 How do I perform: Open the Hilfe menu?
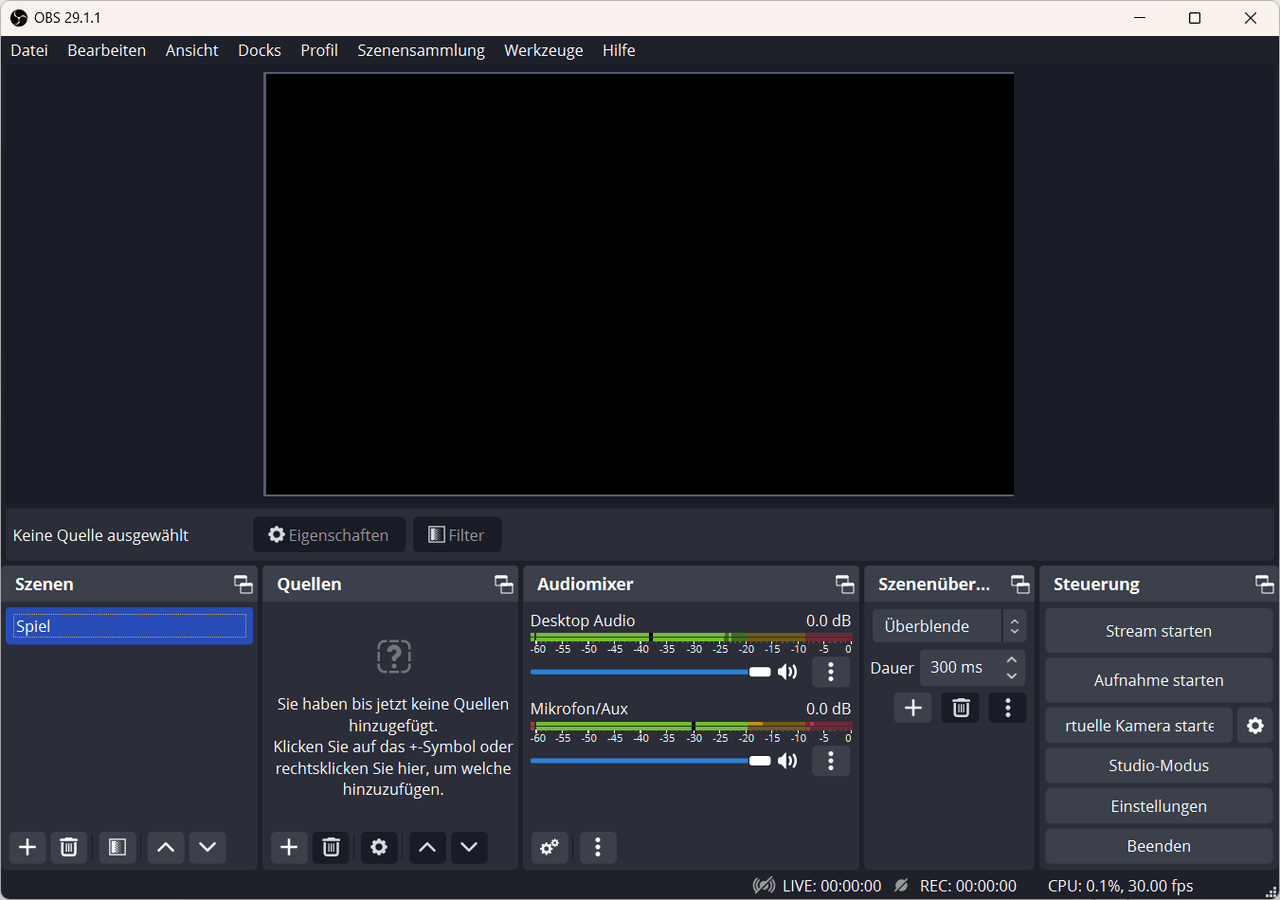(x=619, y=50)
